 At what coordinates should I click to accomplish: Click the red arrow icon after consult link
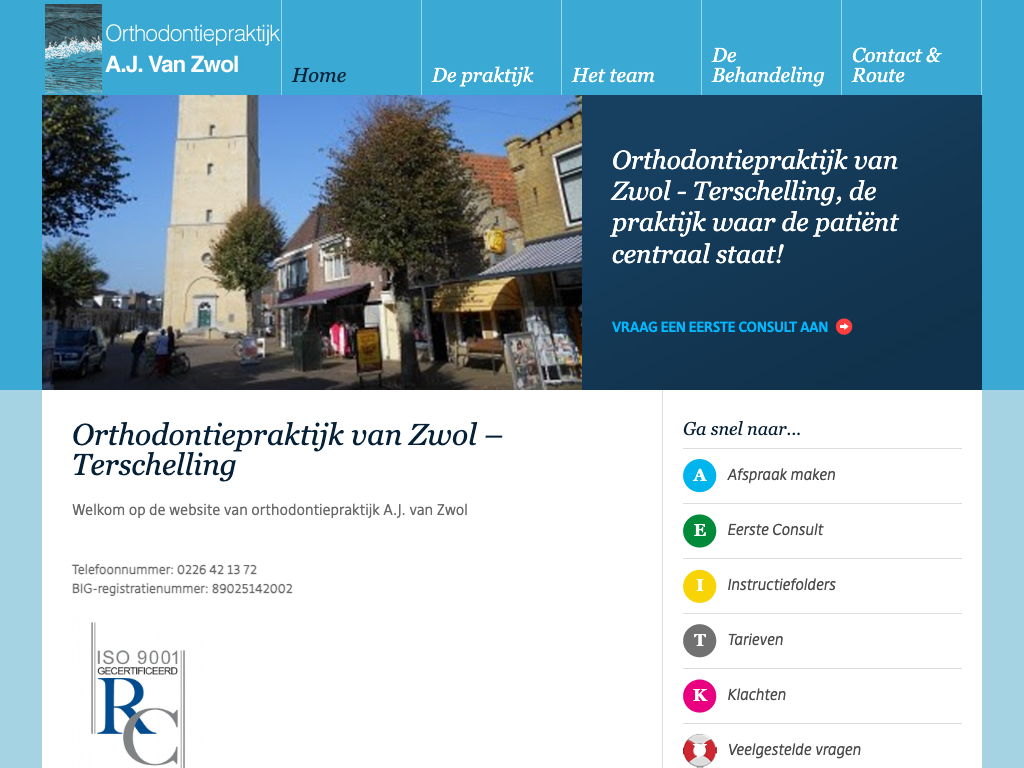tap(844, 327)
